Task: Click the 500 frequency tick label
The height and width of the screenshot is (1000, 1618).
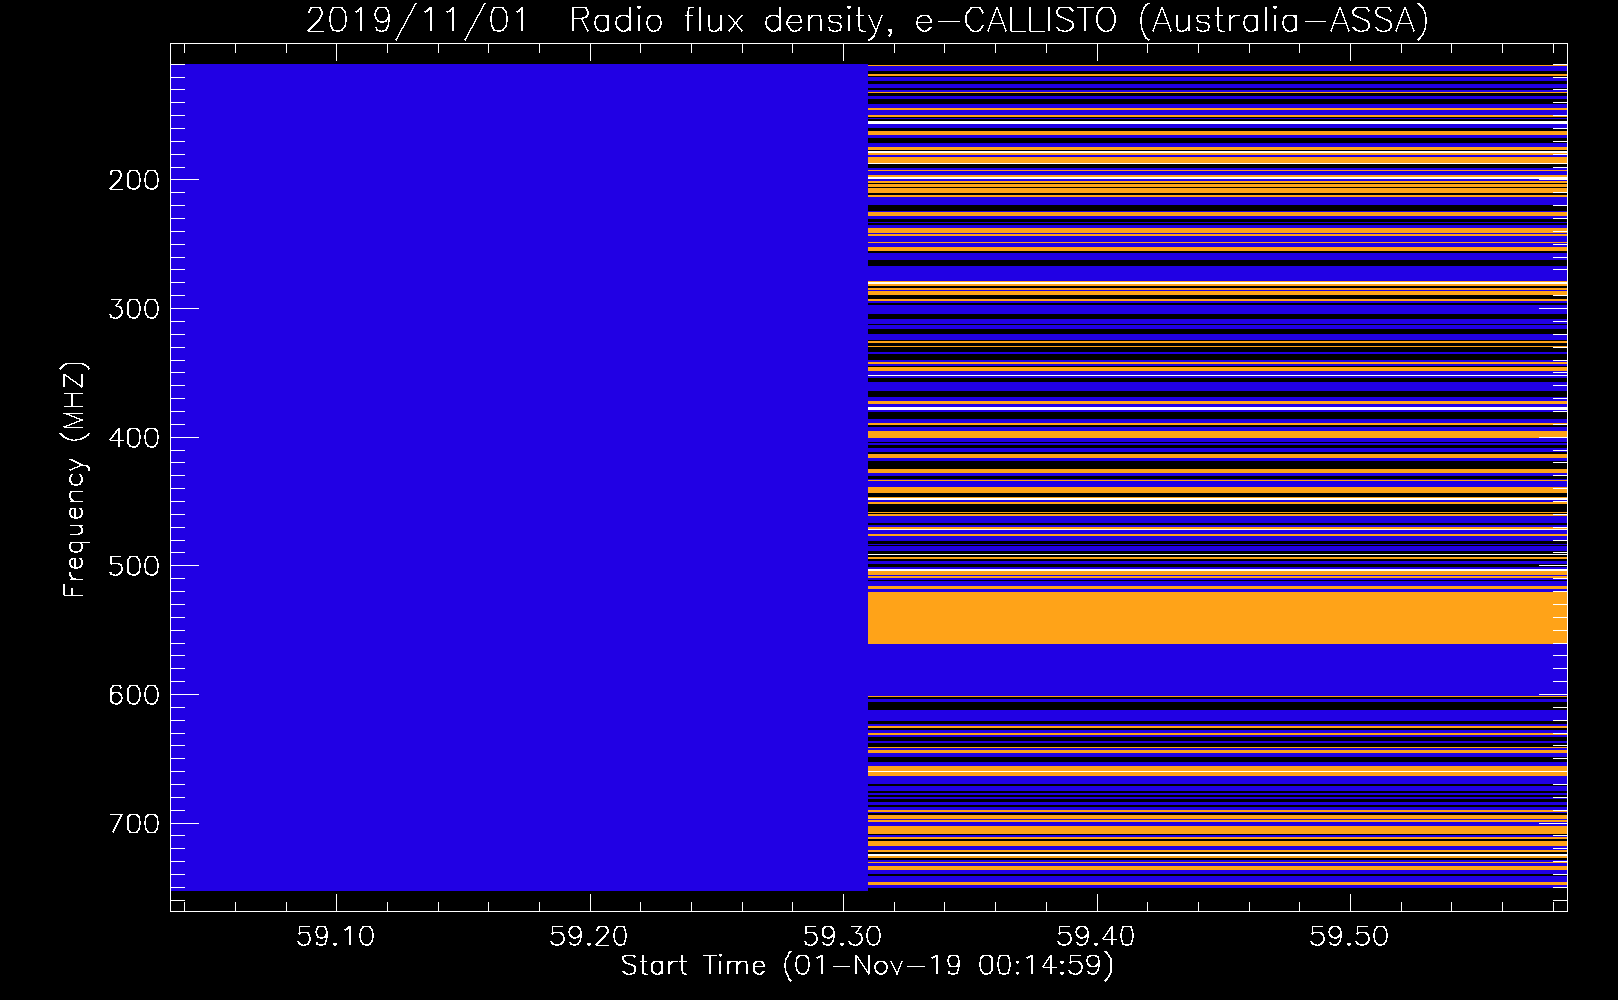Action: [x=134, y=566]
